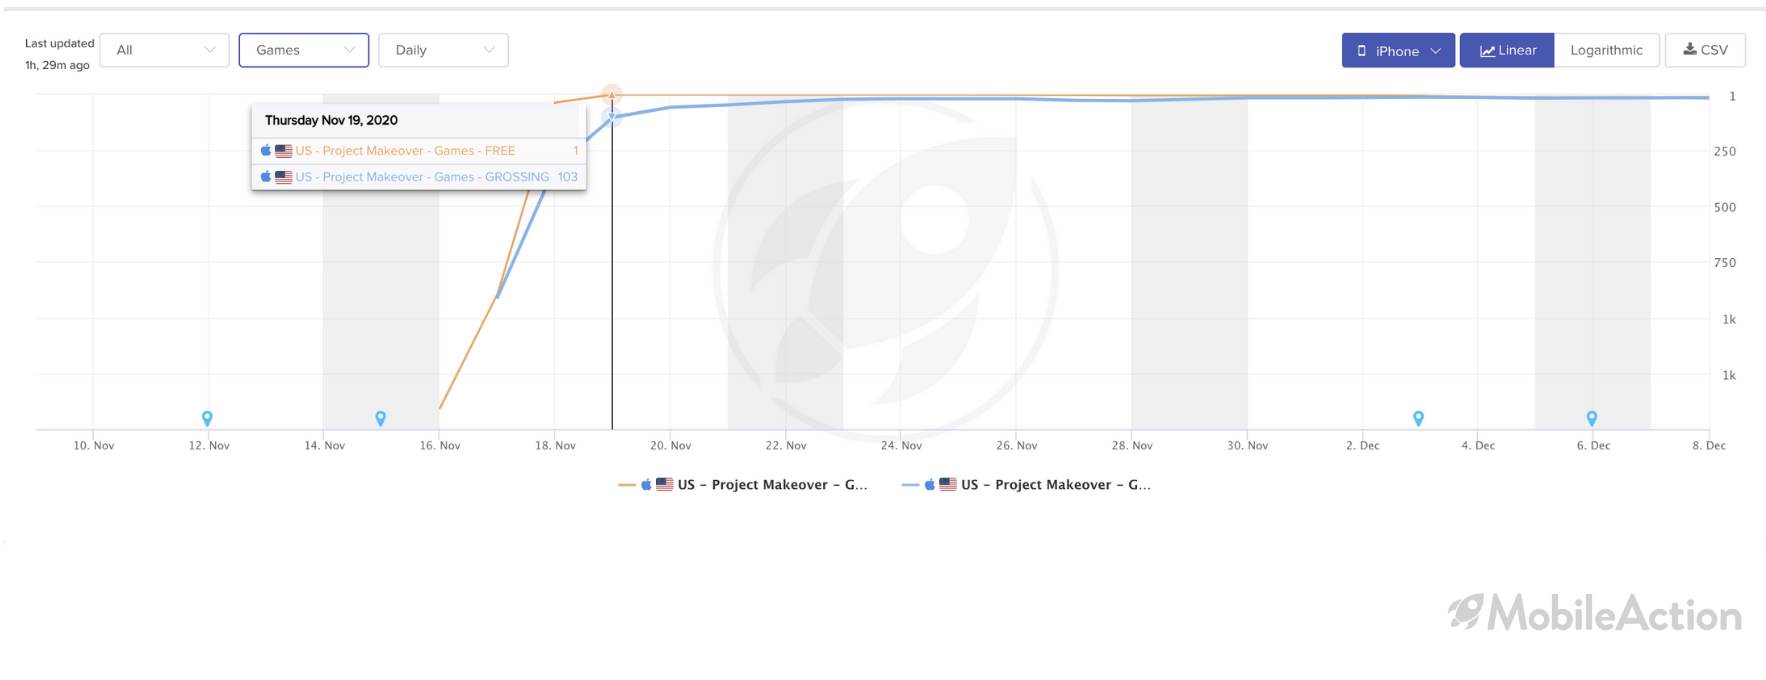Click the event pin at 6. Dec

tap(1592, 418)
